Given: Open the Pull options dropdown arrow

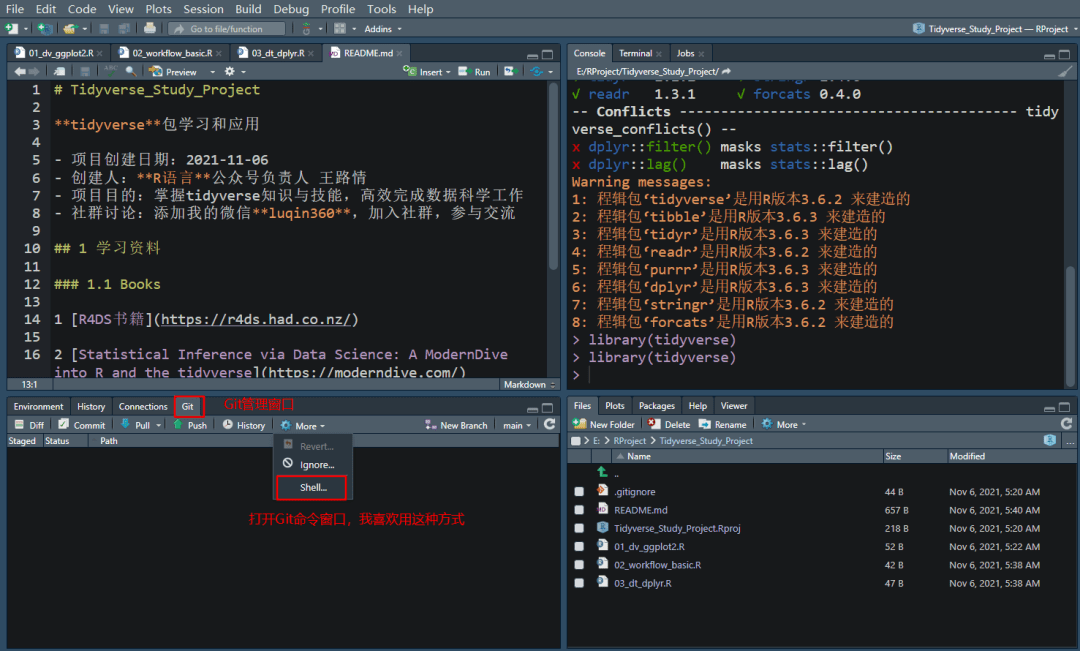Looking at the screenshot, I should click(158, 425).
